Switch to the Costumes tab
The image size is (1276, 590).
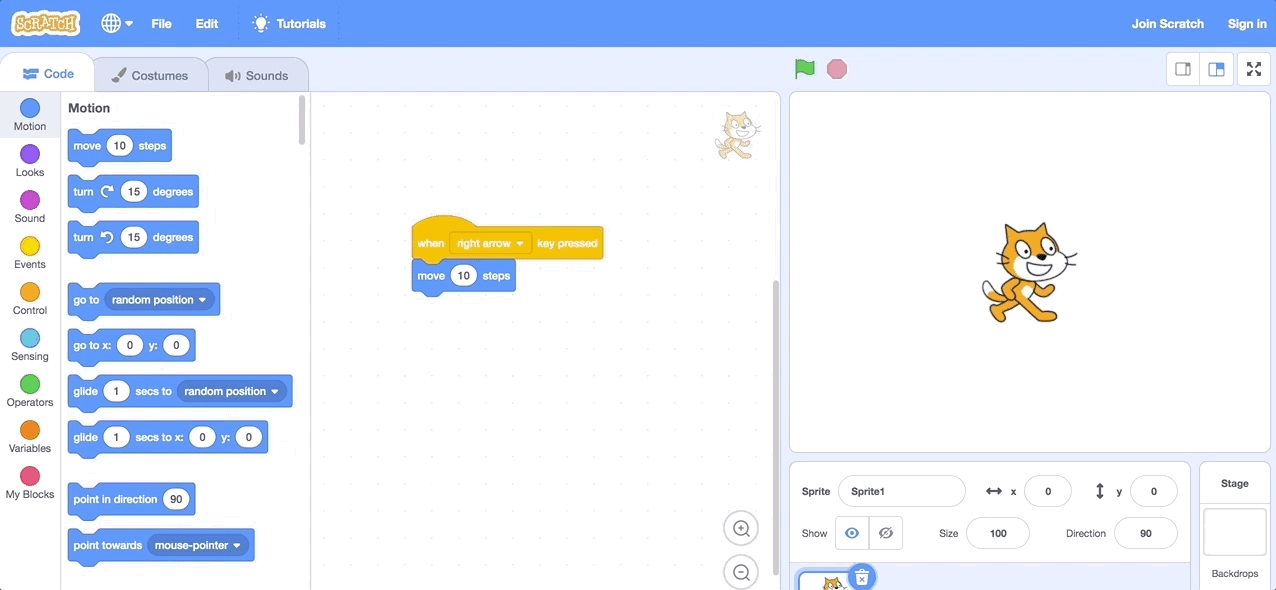(150, 75)
